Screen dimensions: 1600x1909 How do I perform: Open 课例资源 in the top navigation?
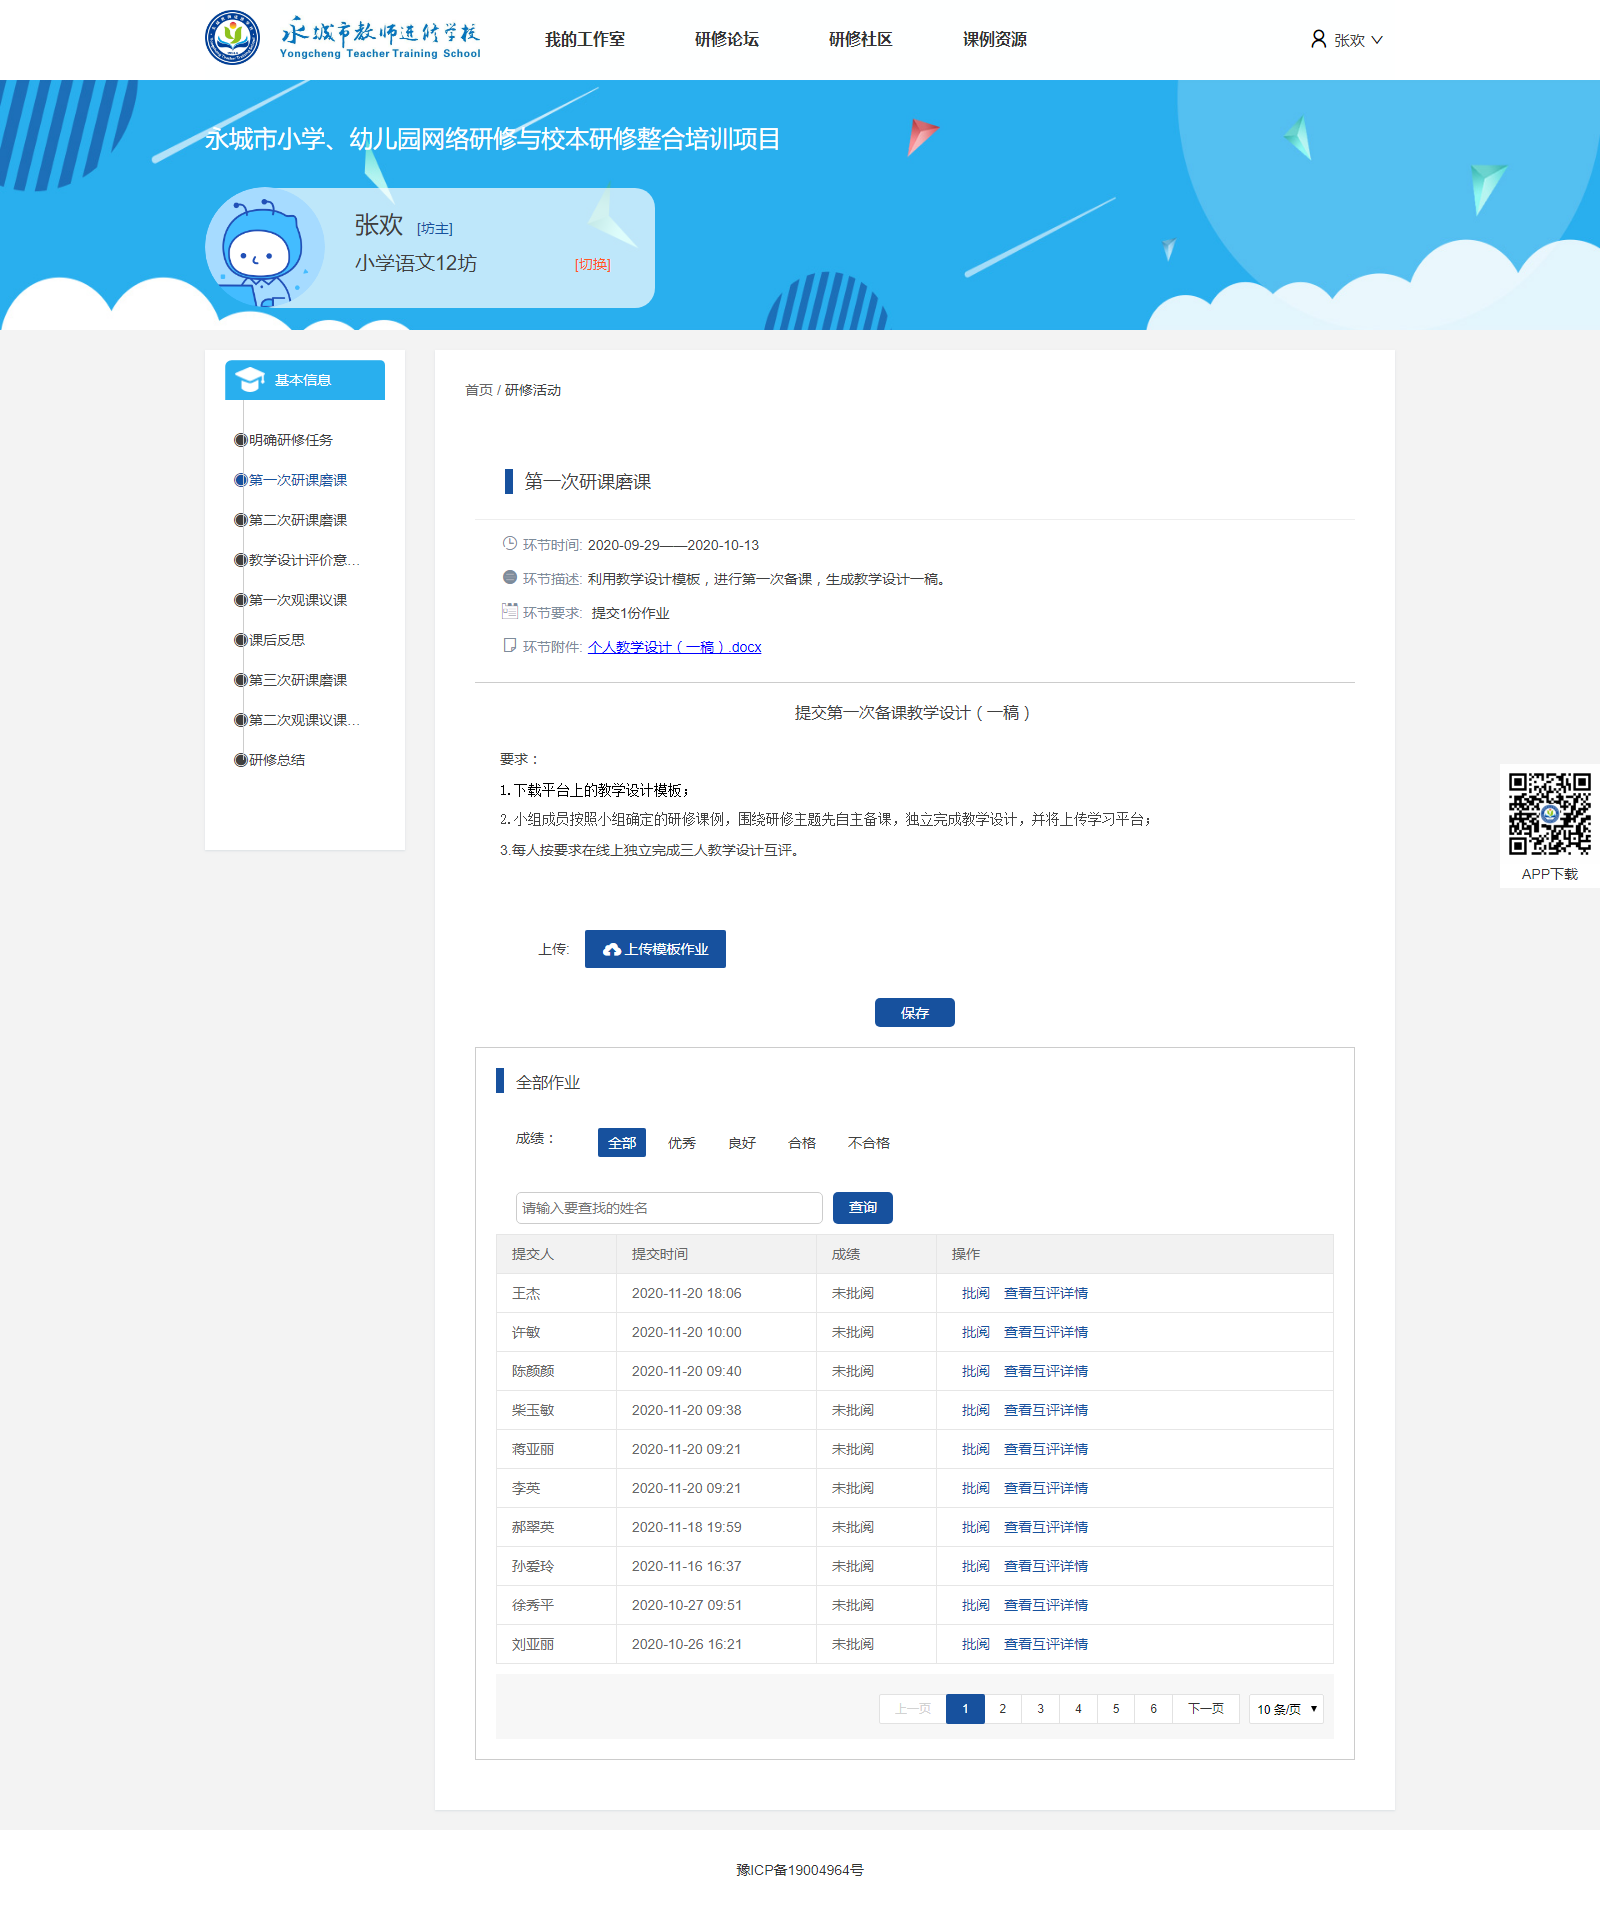point(994,39)
